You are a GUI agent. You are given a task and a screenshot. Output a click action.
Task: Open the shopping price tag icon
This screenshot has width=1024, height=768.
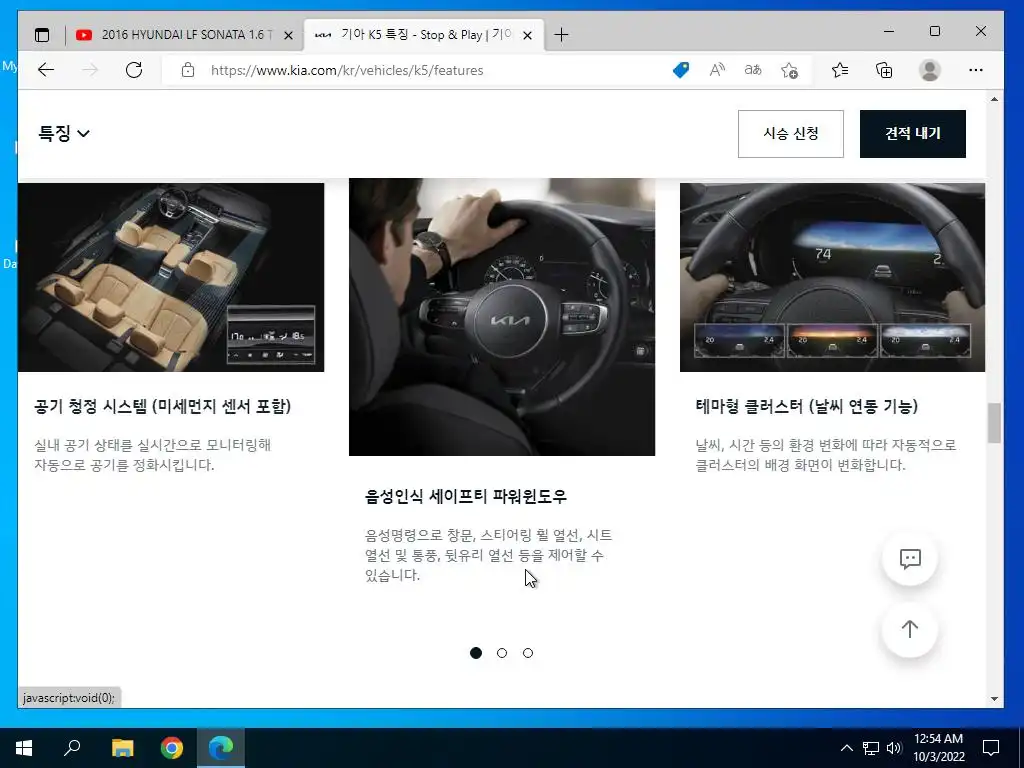(x=680, y=70)
